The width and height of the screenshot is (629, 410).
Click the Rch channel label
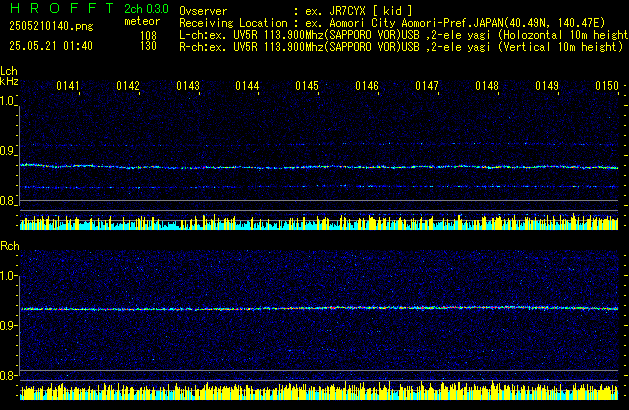10,246
